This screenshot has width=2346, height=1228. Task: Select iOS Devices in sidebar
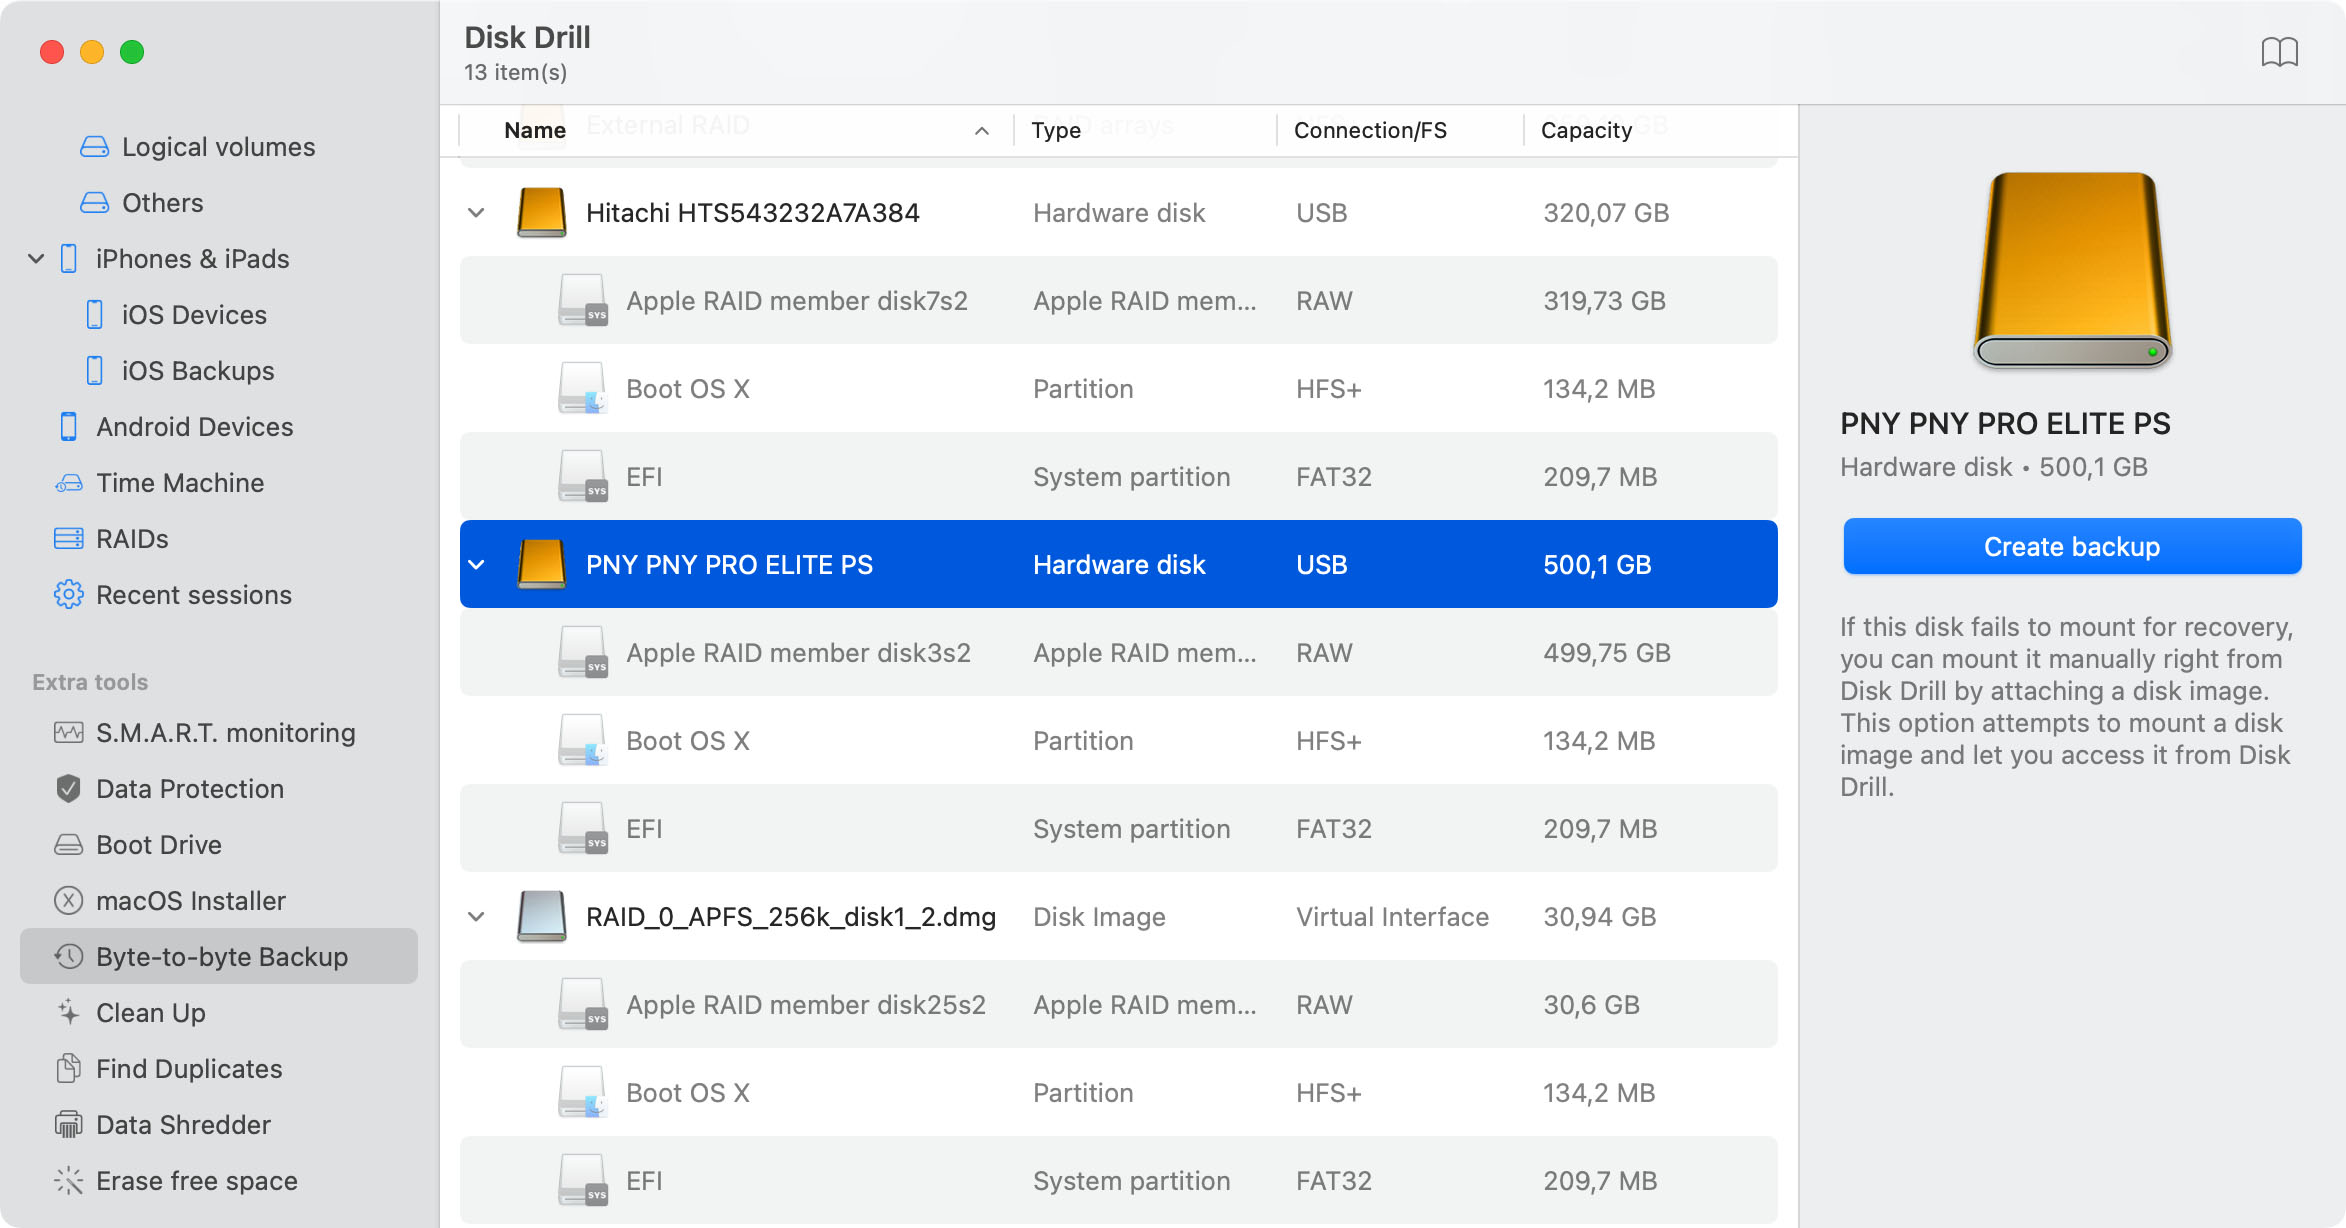[x=219, y=315]
